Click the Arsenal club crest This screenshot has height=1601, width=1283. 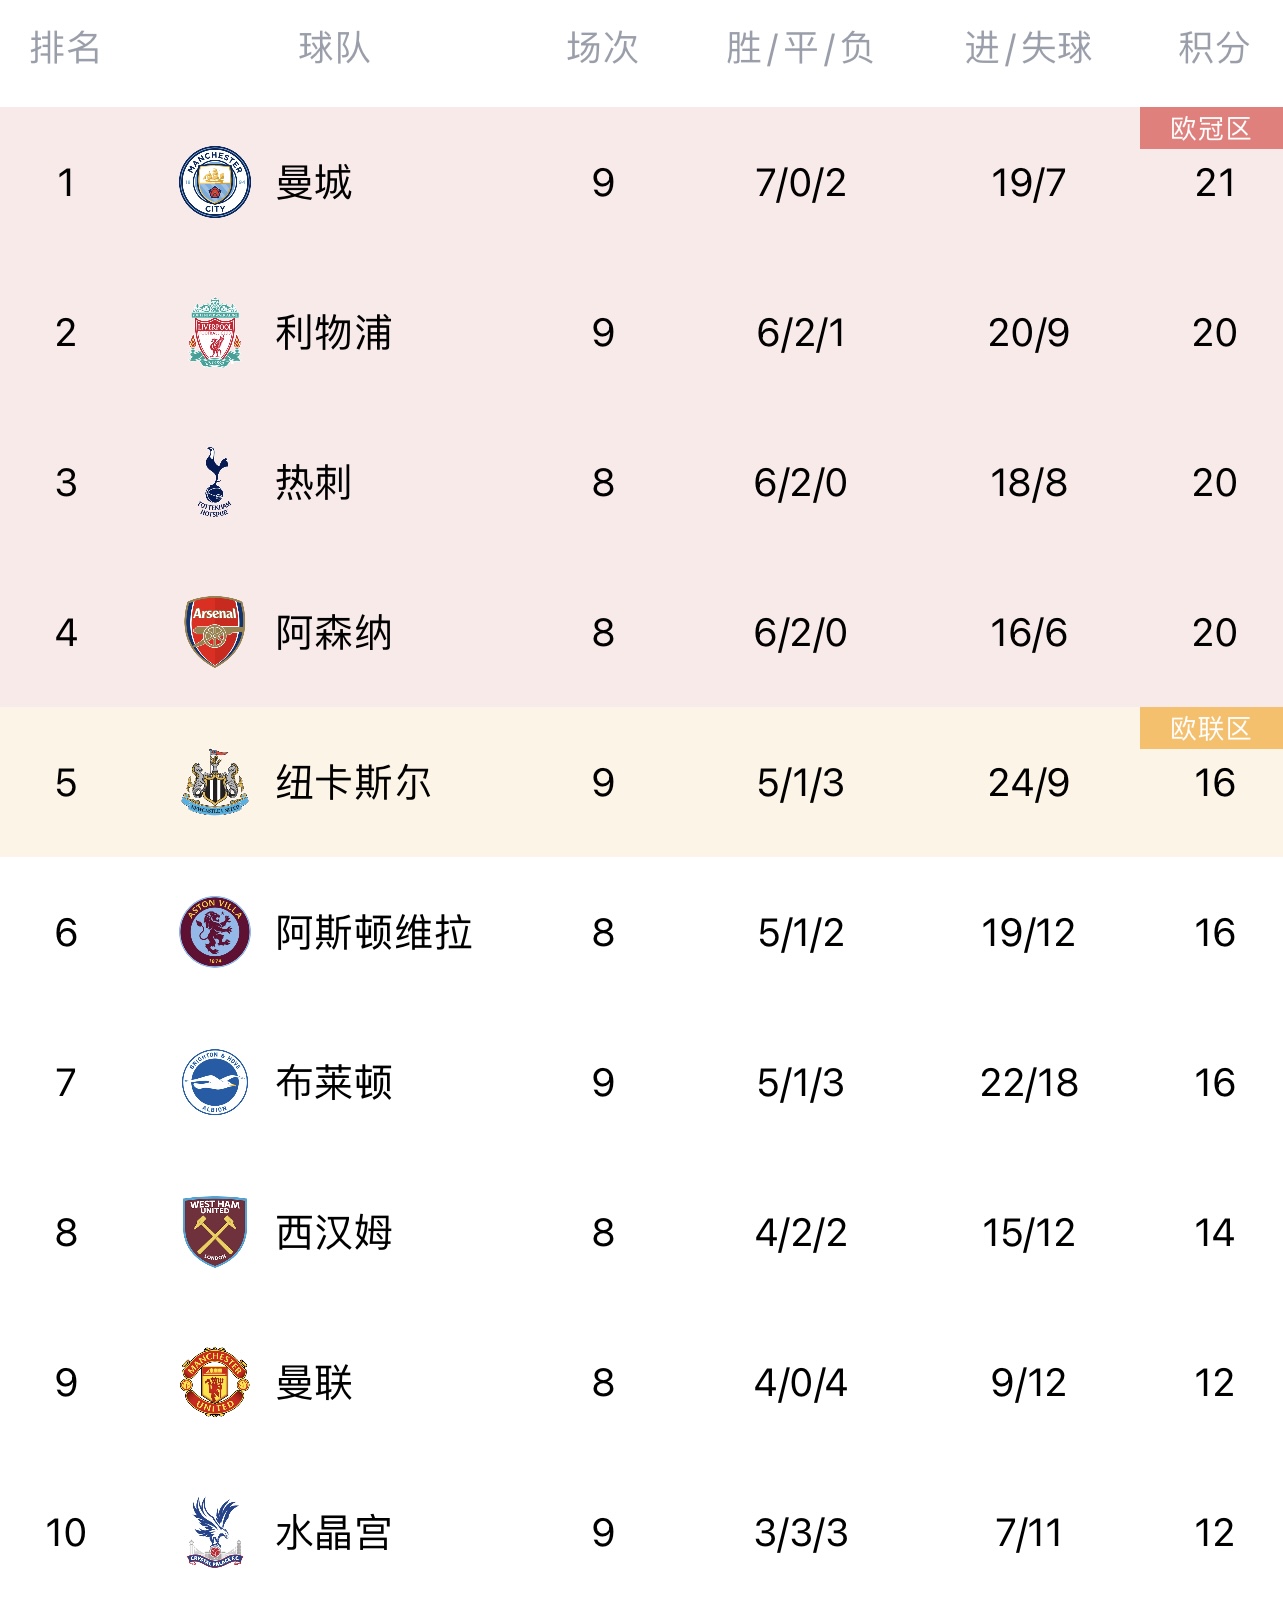click(214, 632)
